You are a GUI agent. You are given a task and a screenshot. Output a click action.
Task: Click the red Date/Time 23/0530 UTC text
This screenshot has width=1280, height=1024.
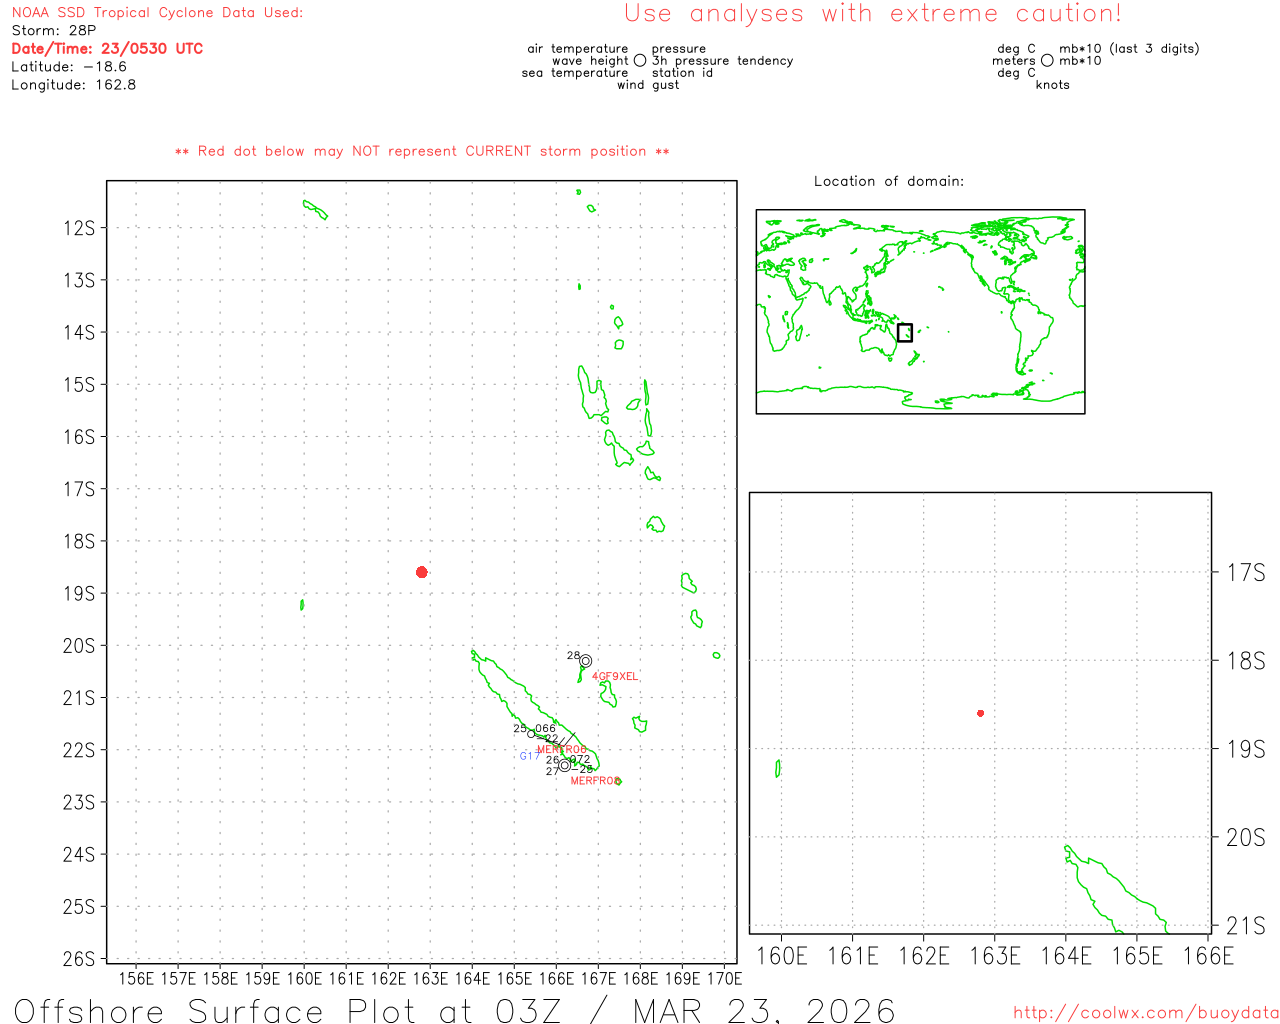107,49
